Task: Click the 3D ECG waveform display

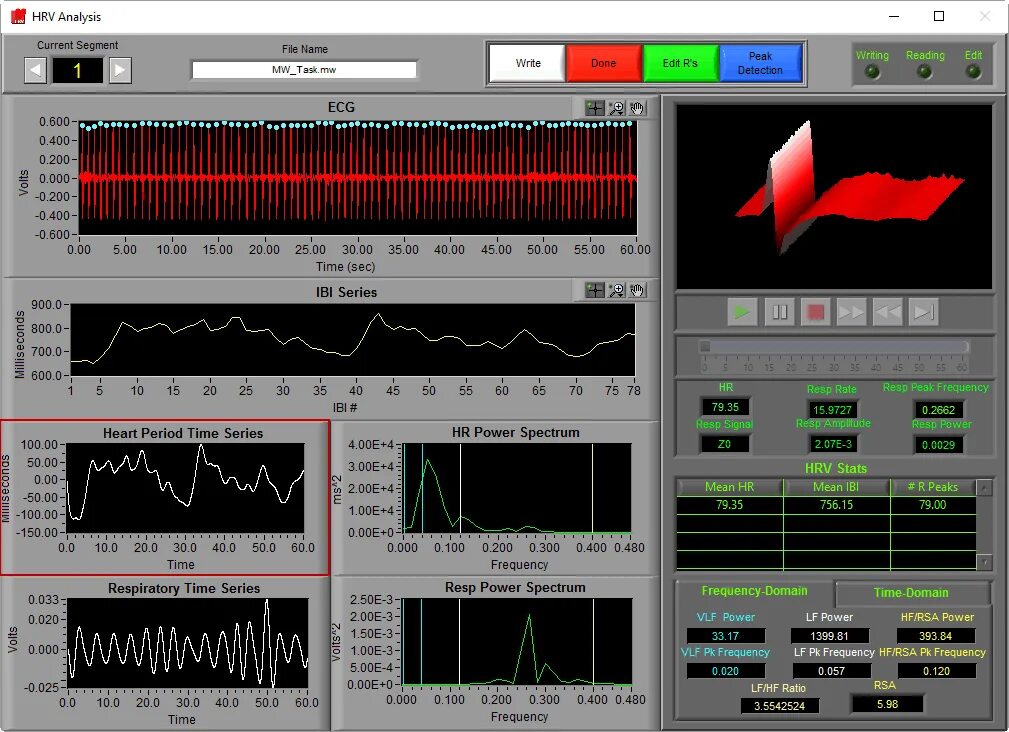Action: 834,196
